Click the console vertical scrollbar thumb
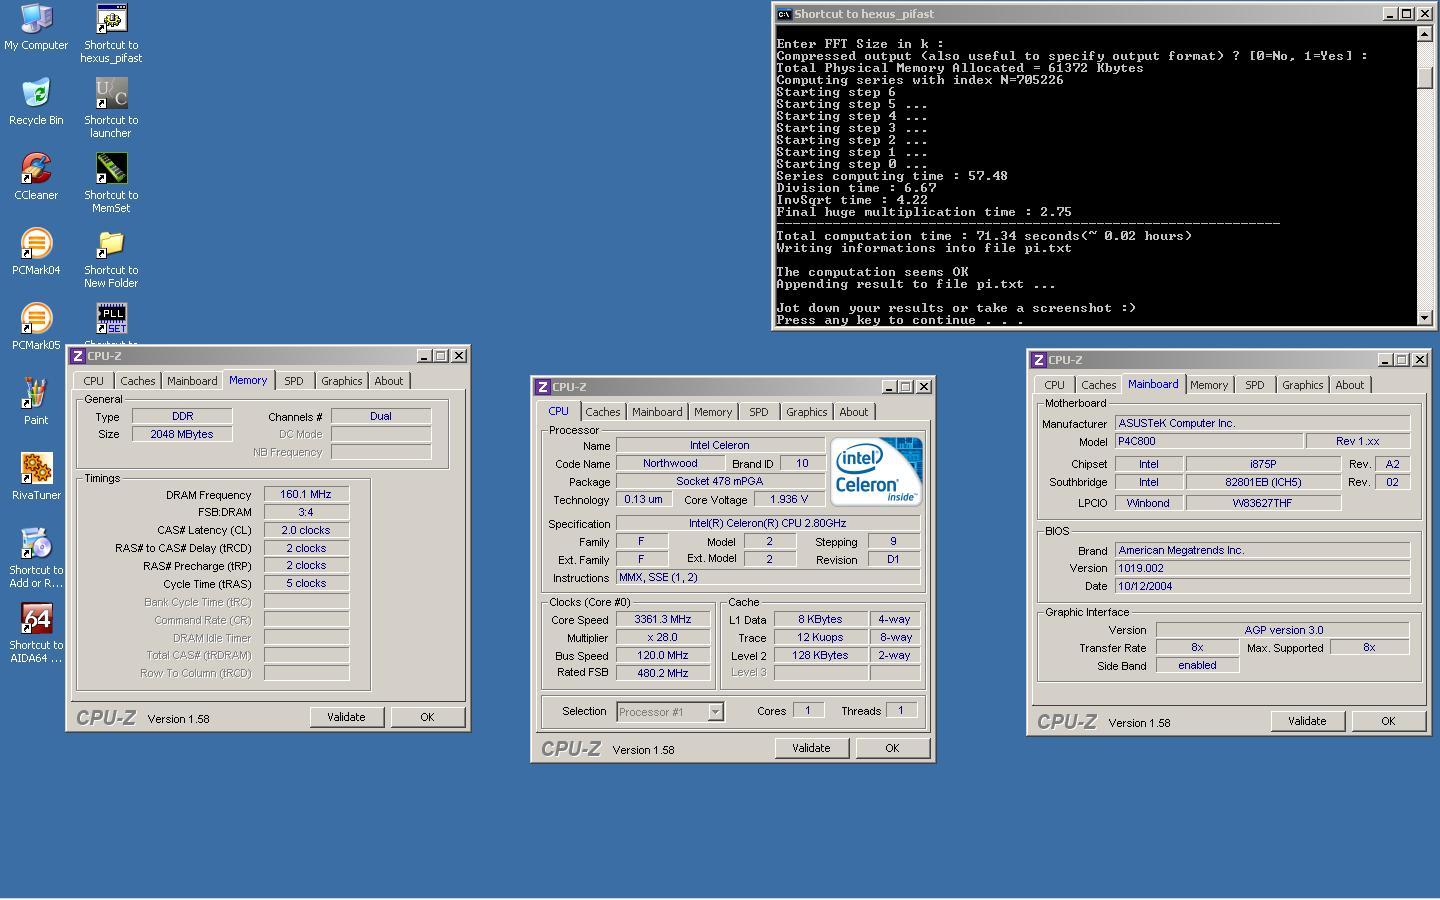1440x900 pixels. tap(1425, 77)
